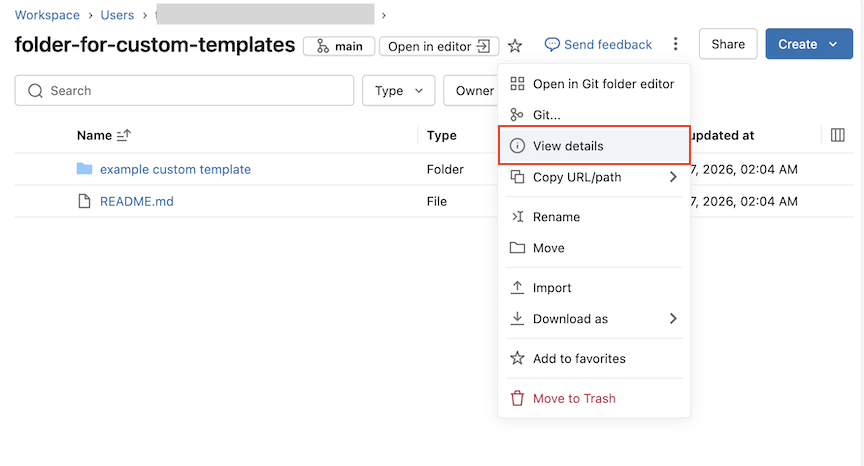This screenshot has width=864, height=466.
Task: Choose Rename in the context menu
Action: pos(556,217)
